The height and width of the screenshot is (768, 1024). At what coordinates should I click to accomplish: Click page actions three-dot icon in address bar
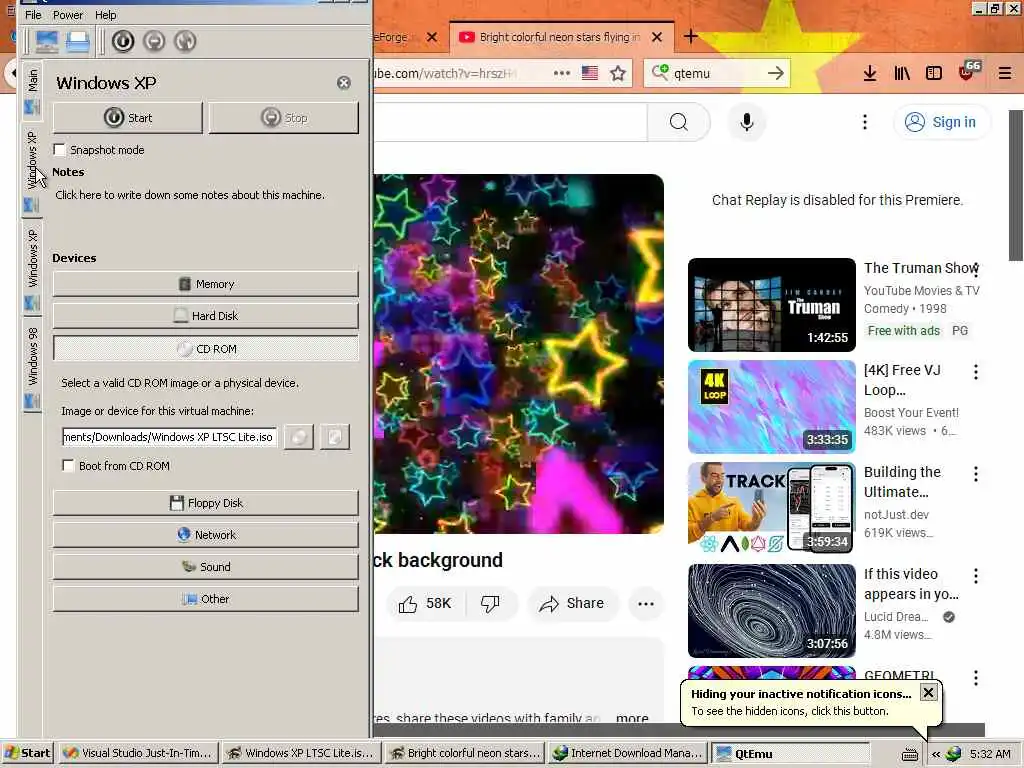(562, 73)
